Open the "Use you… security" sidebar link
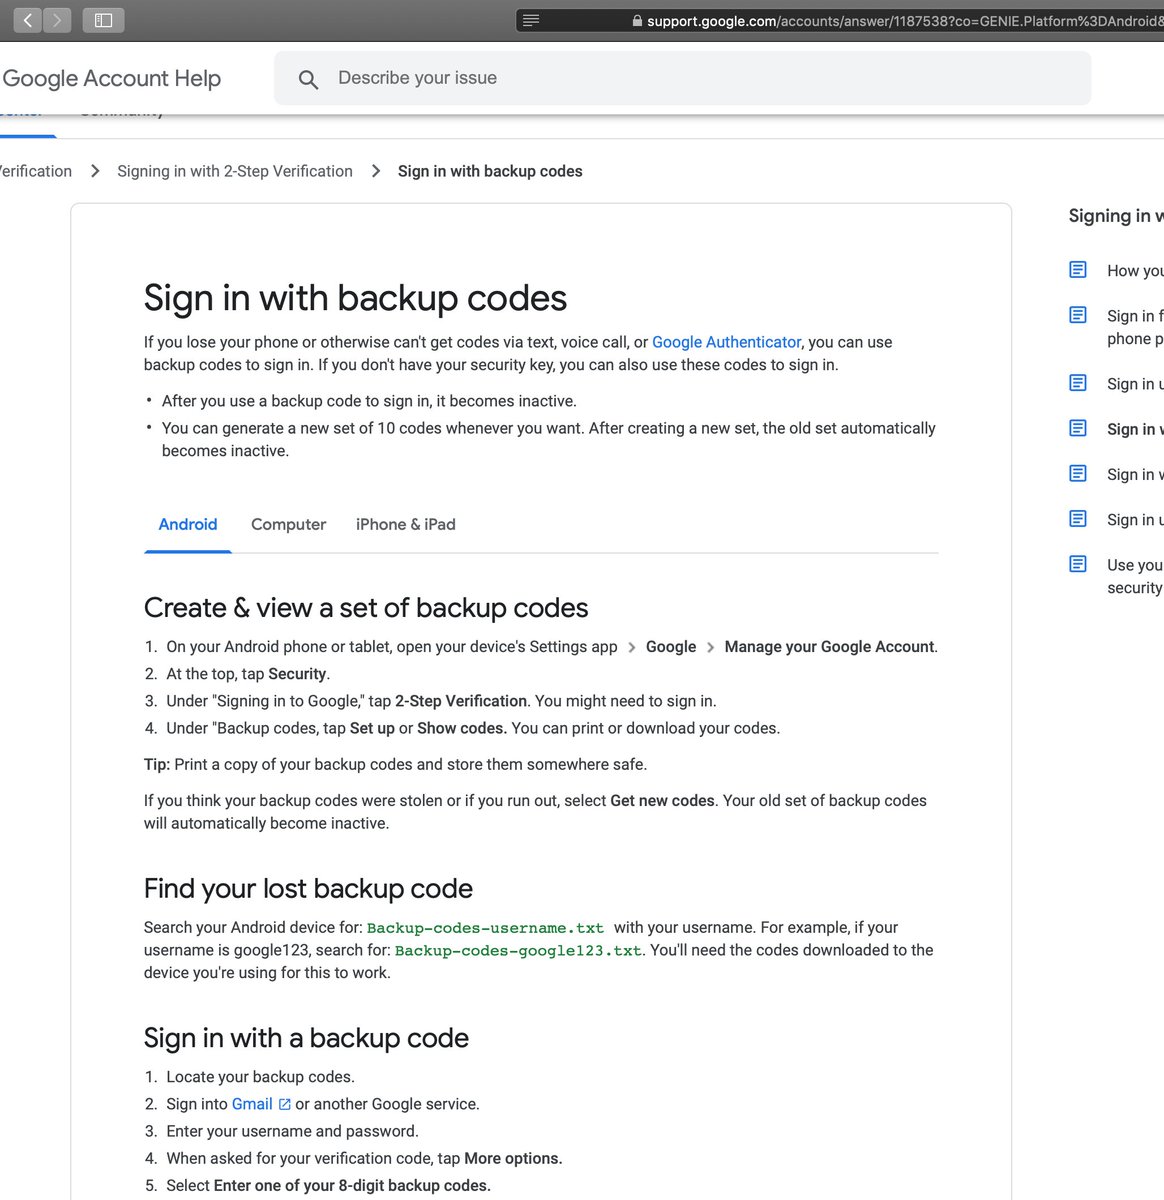 click(x=1135, y=576)
